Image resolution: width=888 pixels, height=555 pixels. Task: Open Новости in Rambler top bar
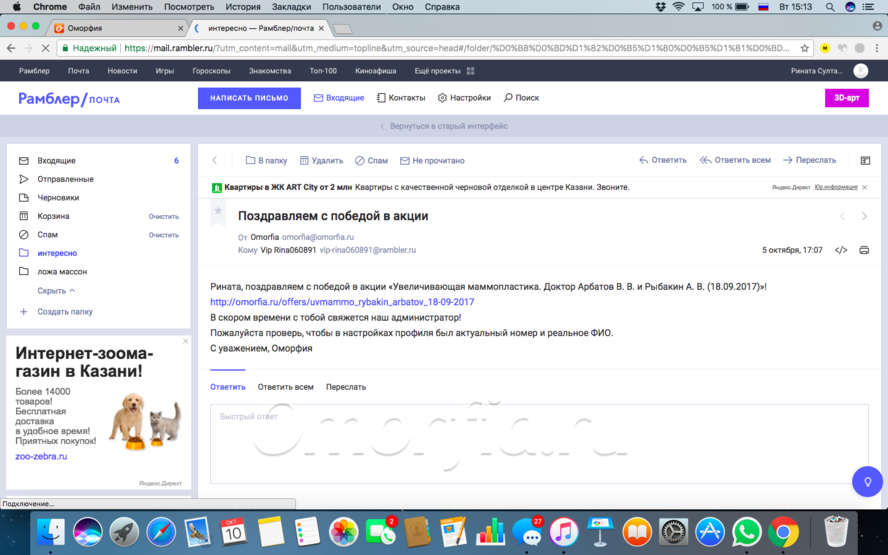coord(122,71)
